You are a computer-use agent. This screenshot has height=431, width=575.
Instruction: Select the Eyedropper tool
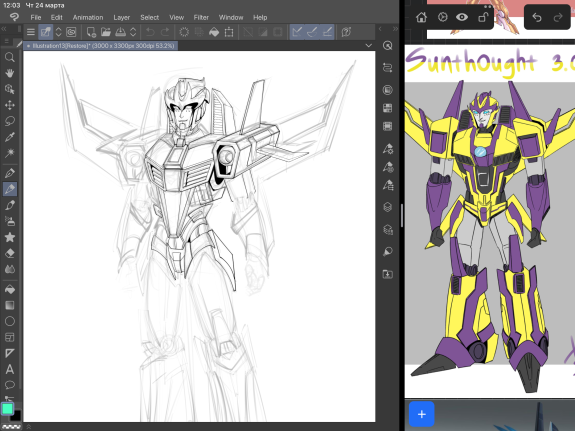pyautogui.click(x=10, y=137)
